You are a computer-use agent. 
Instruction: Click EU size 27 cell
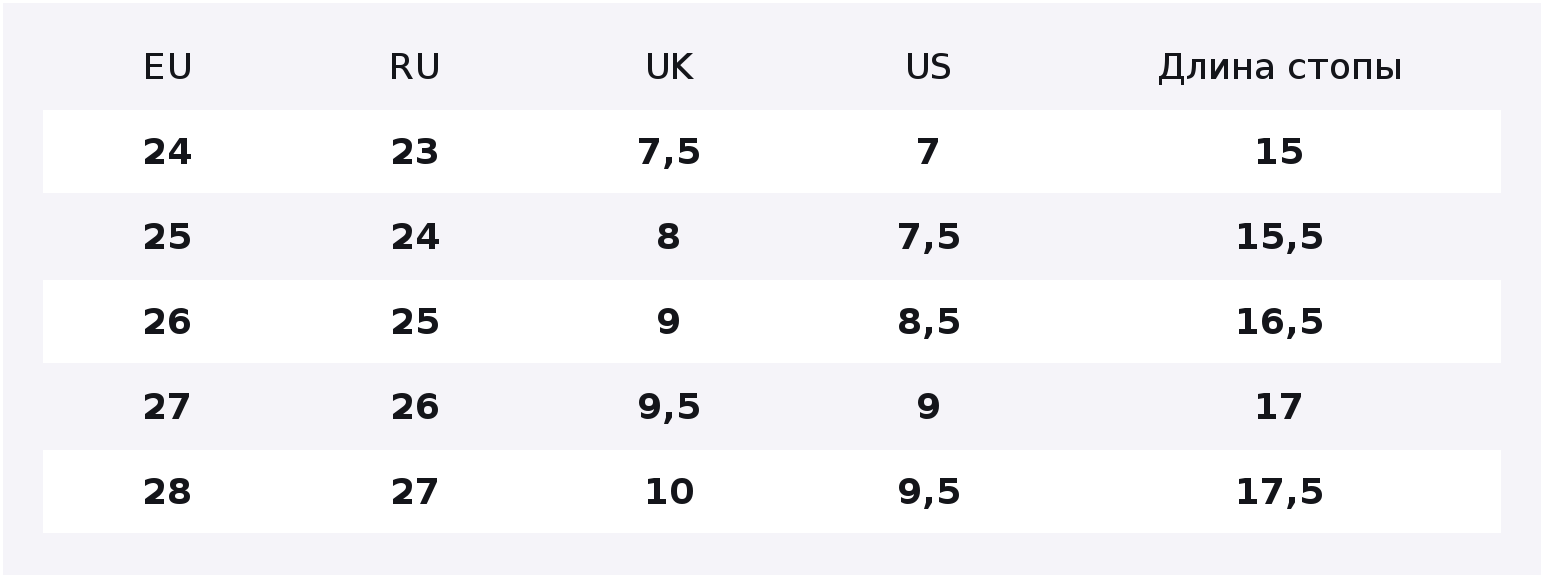167,407
